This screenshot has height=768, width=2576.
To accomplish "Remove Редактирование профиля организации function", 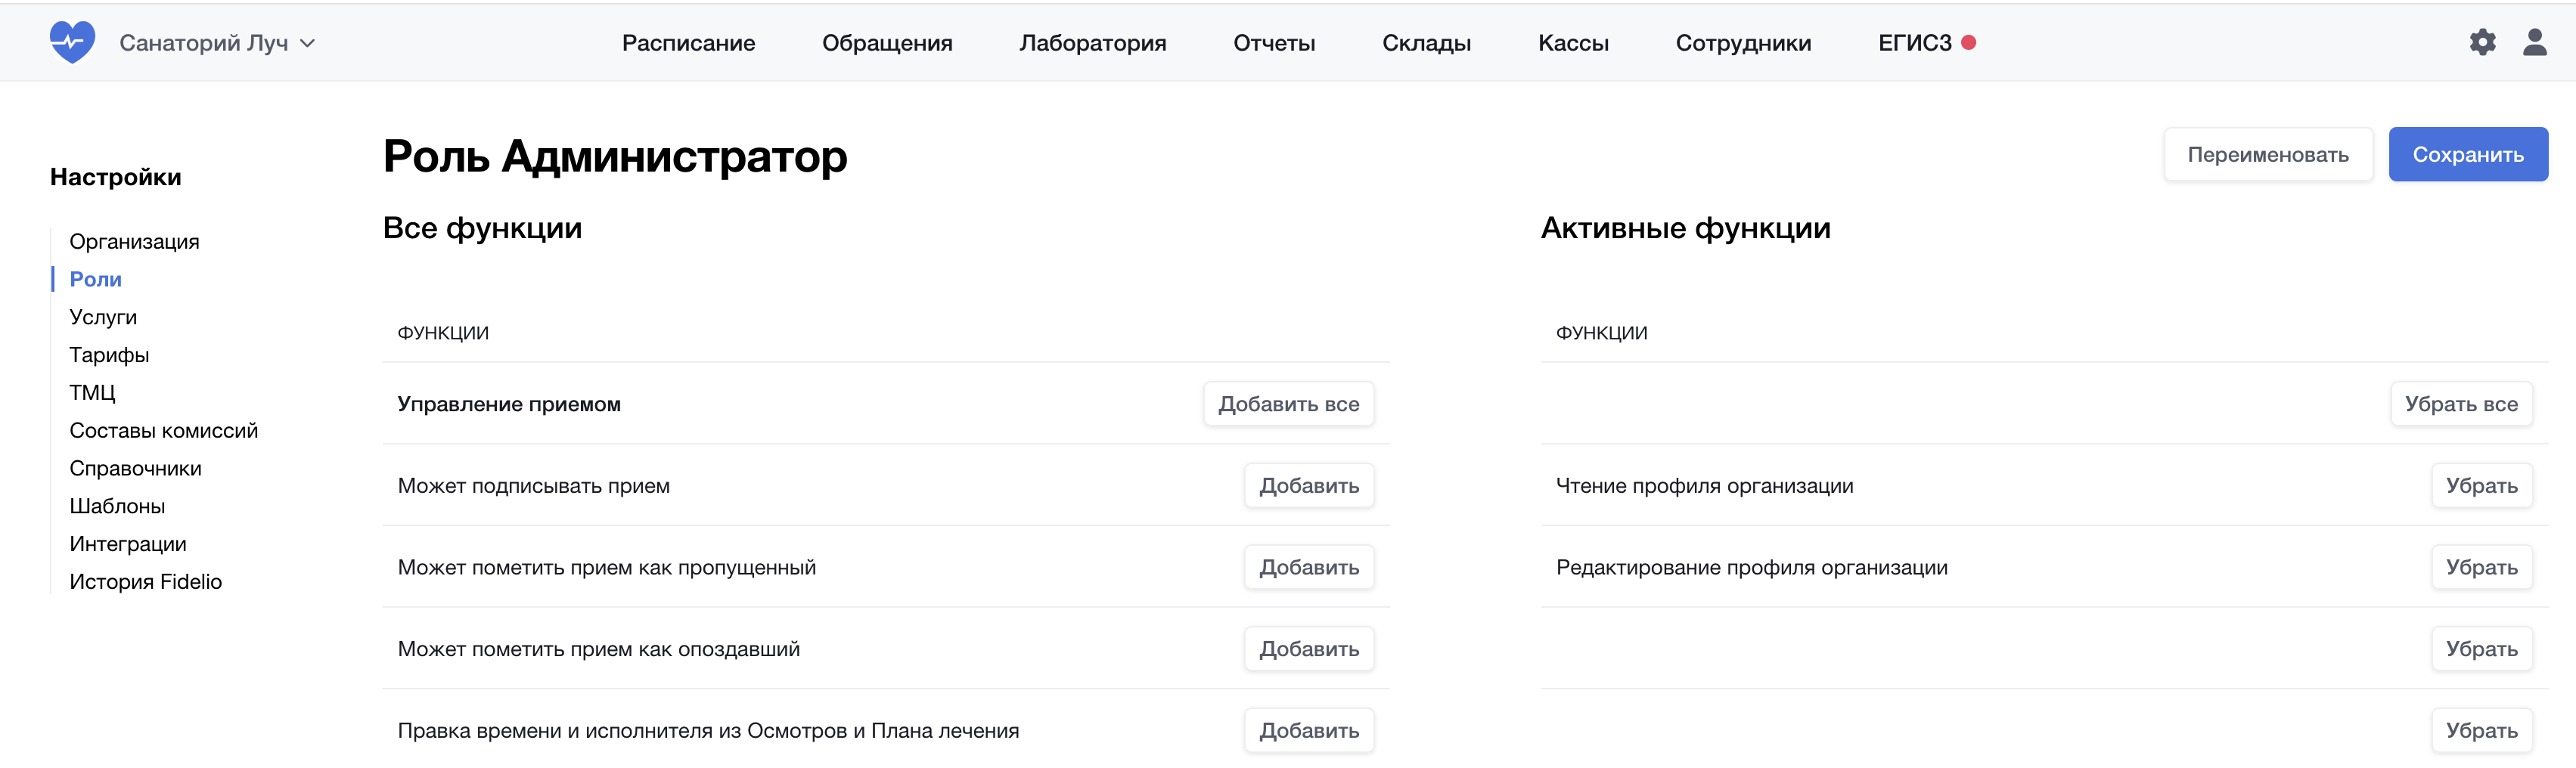I will point(2481,568).
